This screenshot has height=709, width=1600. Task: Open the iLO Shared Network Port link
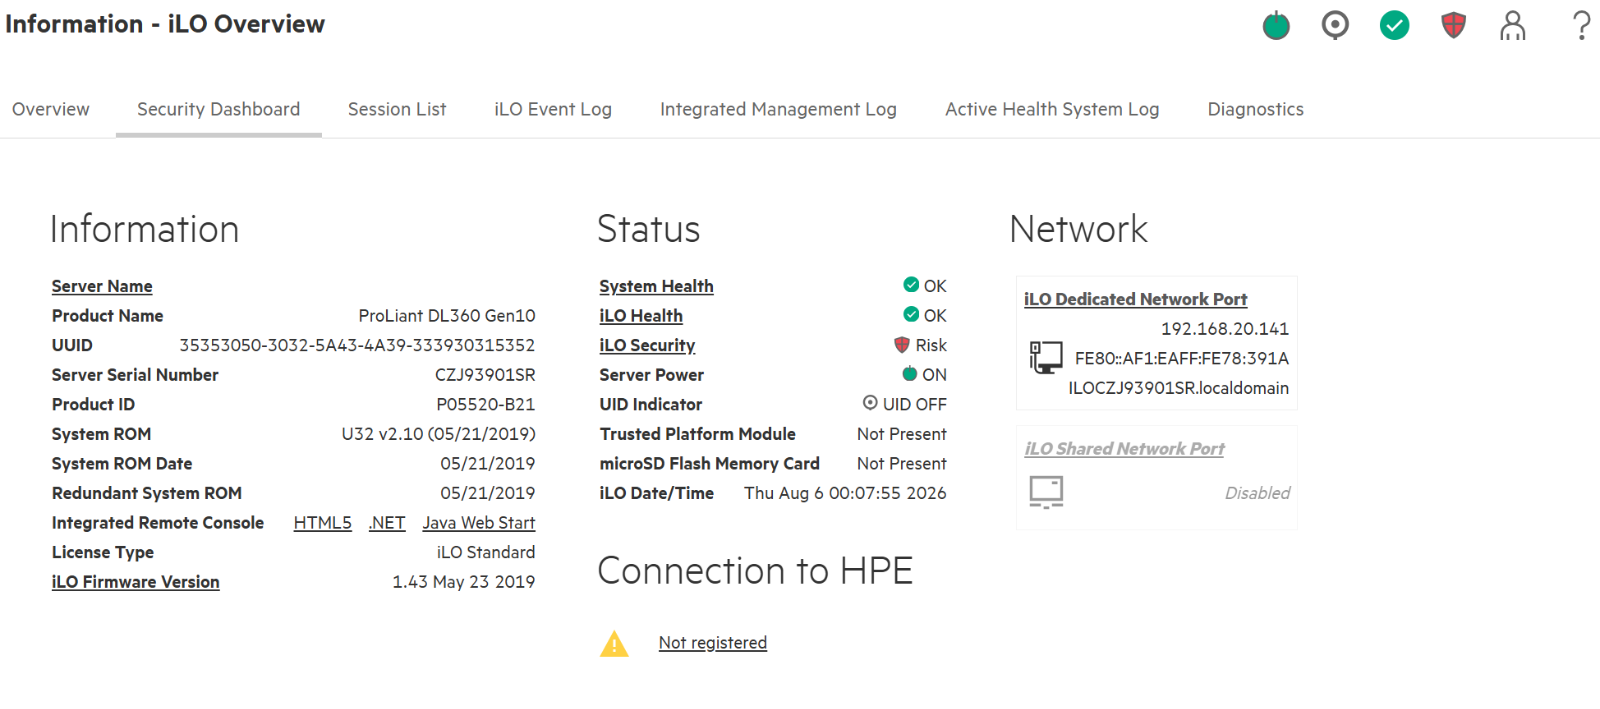(1124, 449)
